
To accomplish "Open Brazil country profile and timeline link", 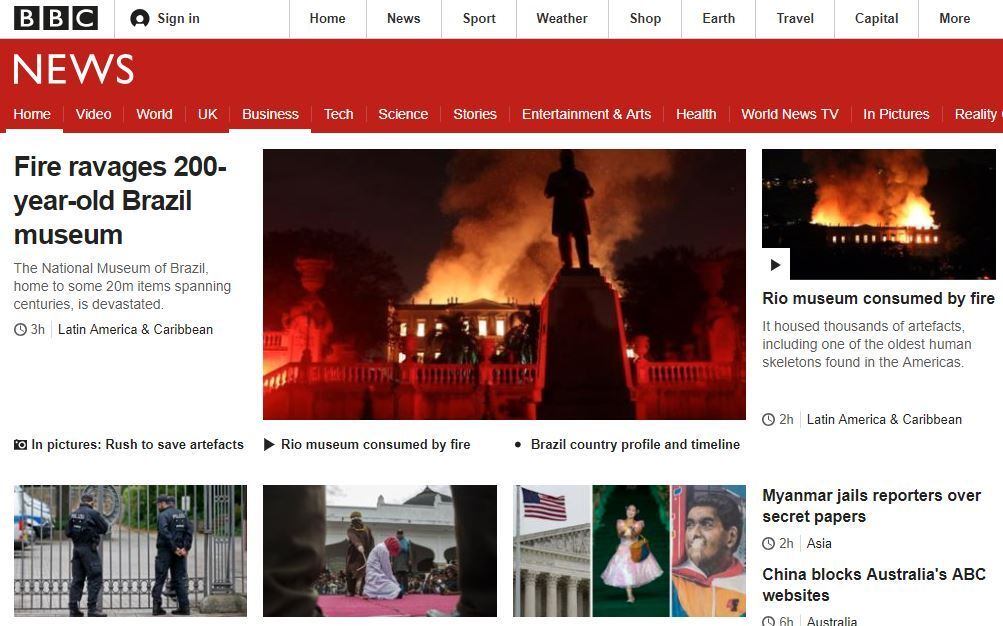I will 635,445.
